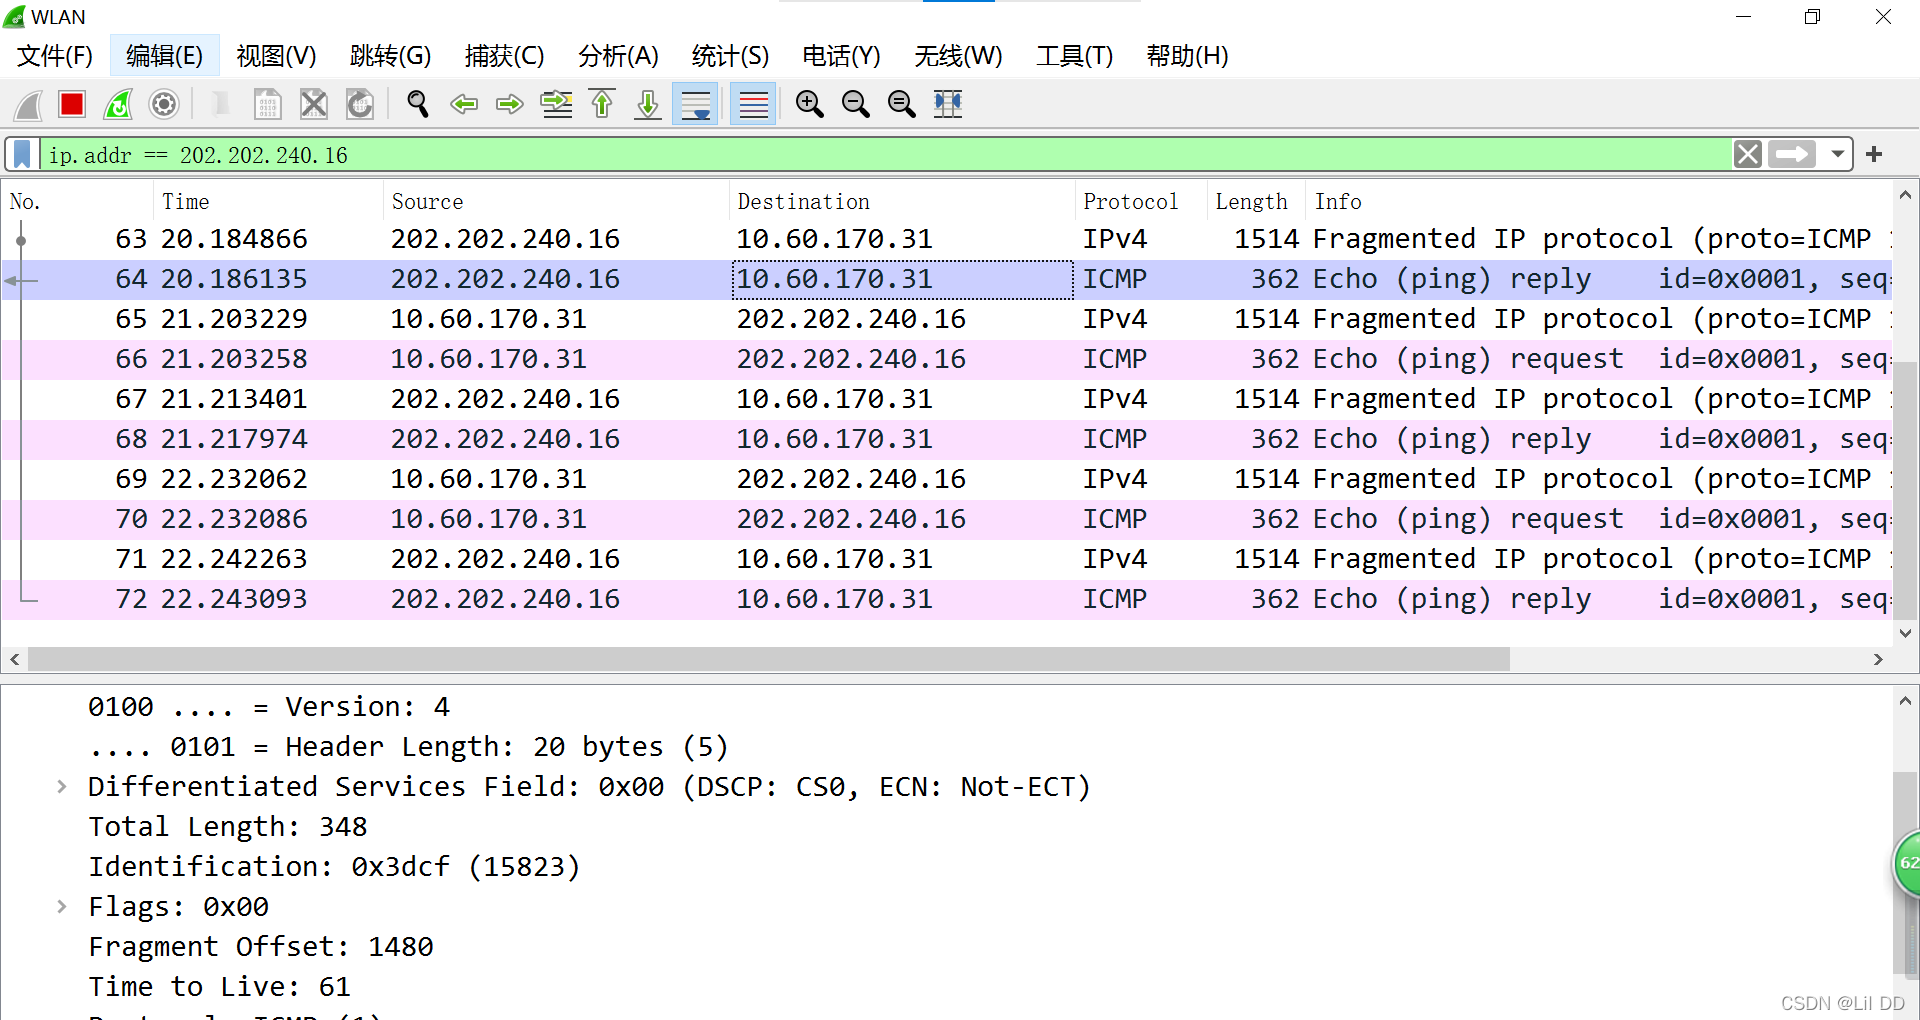Jump to the last packet with down arrow
1920x1020 pixels.
[648, 104]
